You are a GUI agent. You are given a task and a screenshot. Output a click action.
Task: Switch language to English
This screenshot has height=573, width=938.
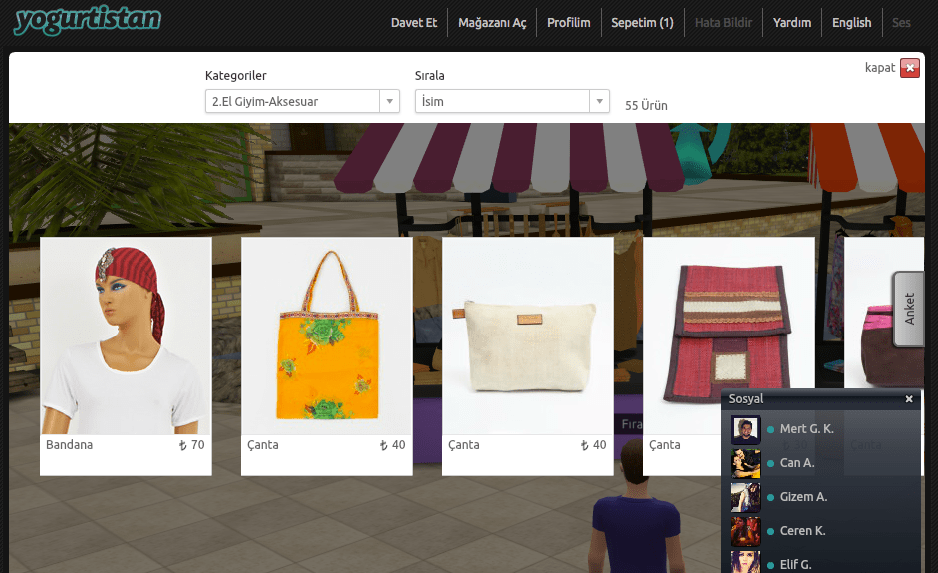pos(851,23)
